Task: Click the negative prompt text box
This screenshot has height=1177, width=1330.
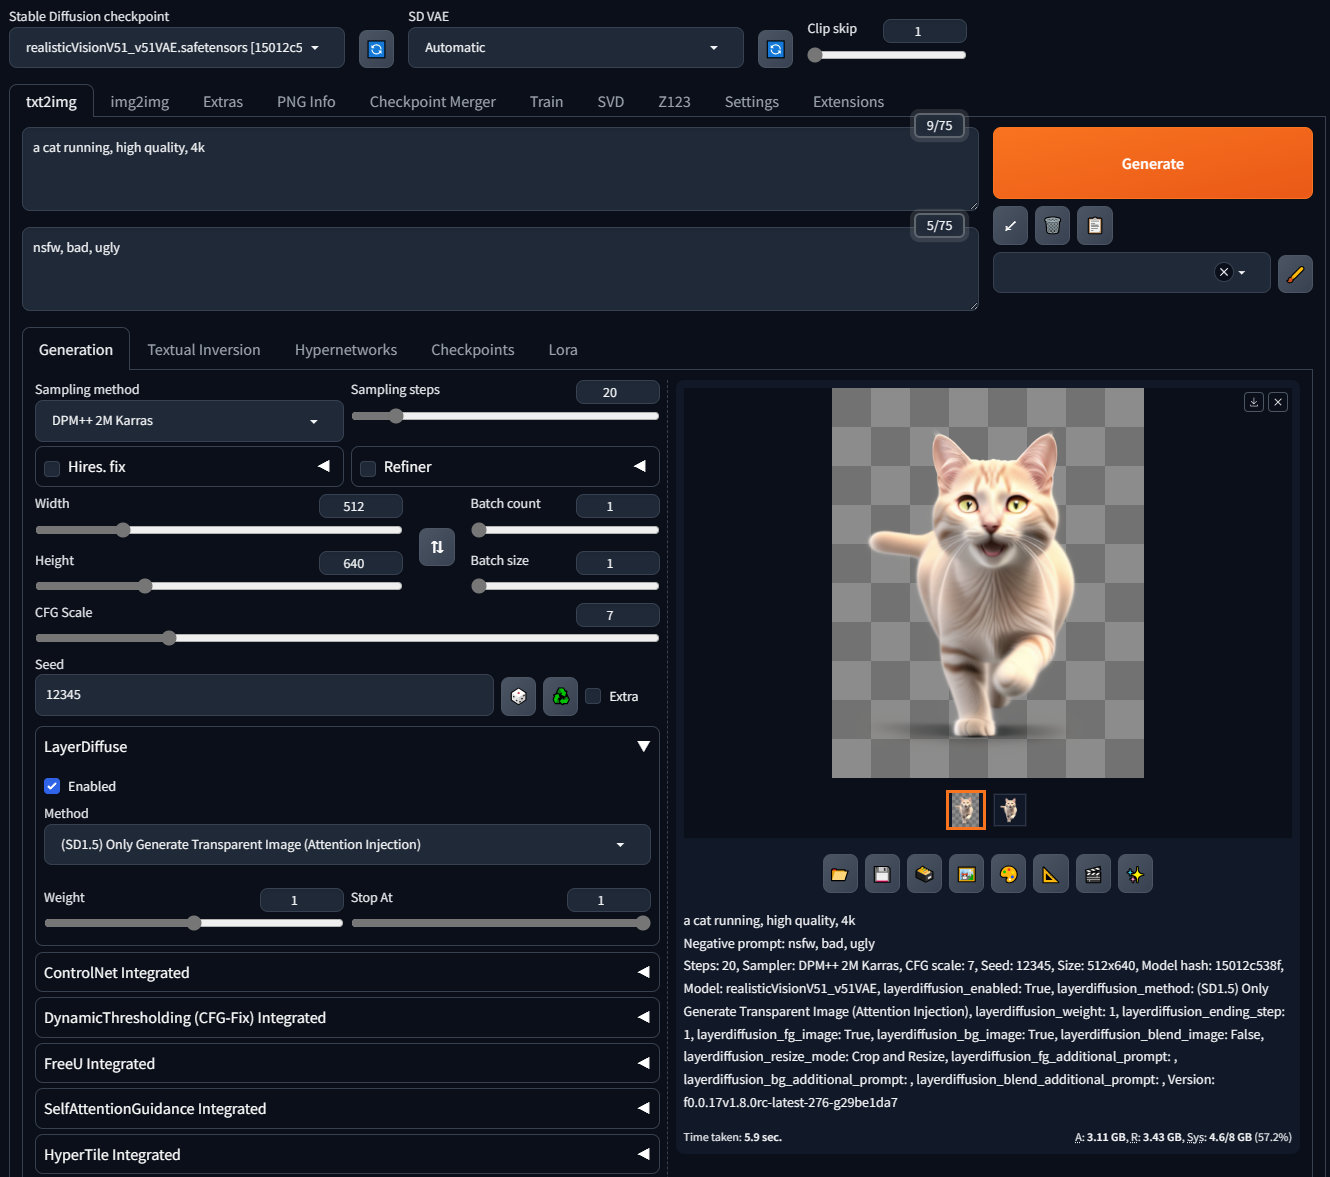Action: [500, 269]
